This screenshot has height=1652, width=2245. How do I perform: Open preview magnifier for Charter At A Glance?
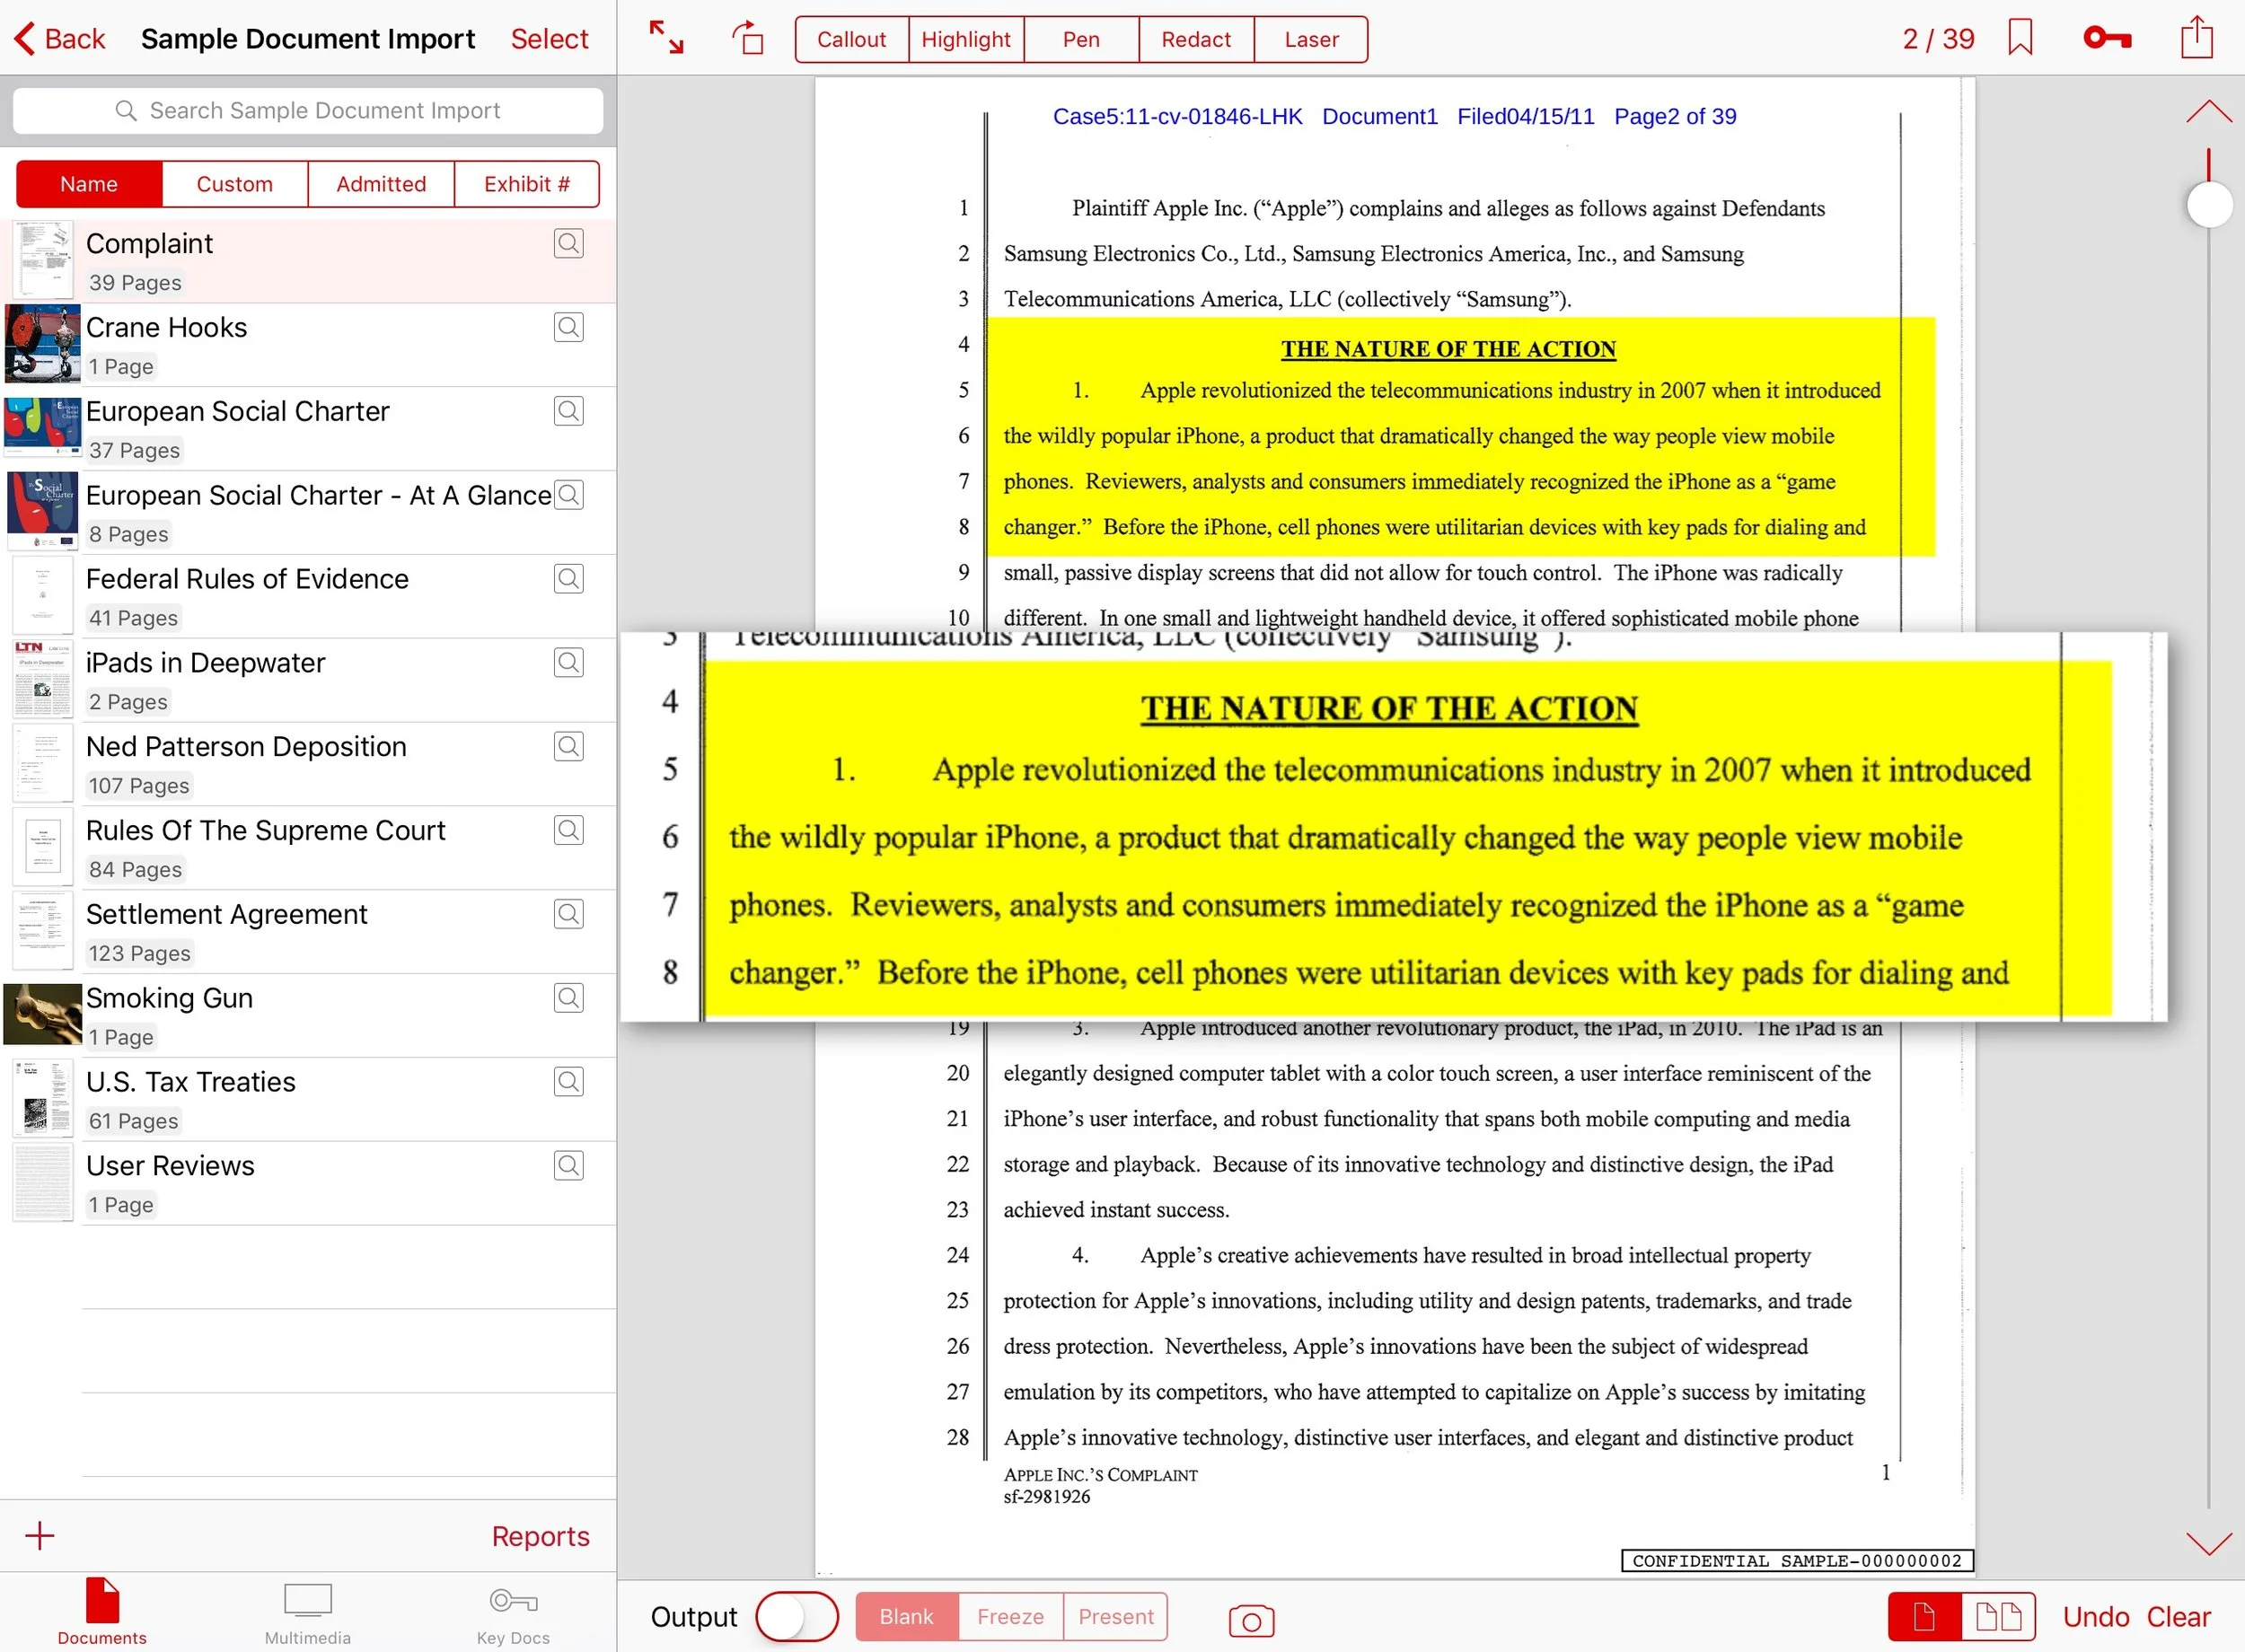[x=569, y=495]
